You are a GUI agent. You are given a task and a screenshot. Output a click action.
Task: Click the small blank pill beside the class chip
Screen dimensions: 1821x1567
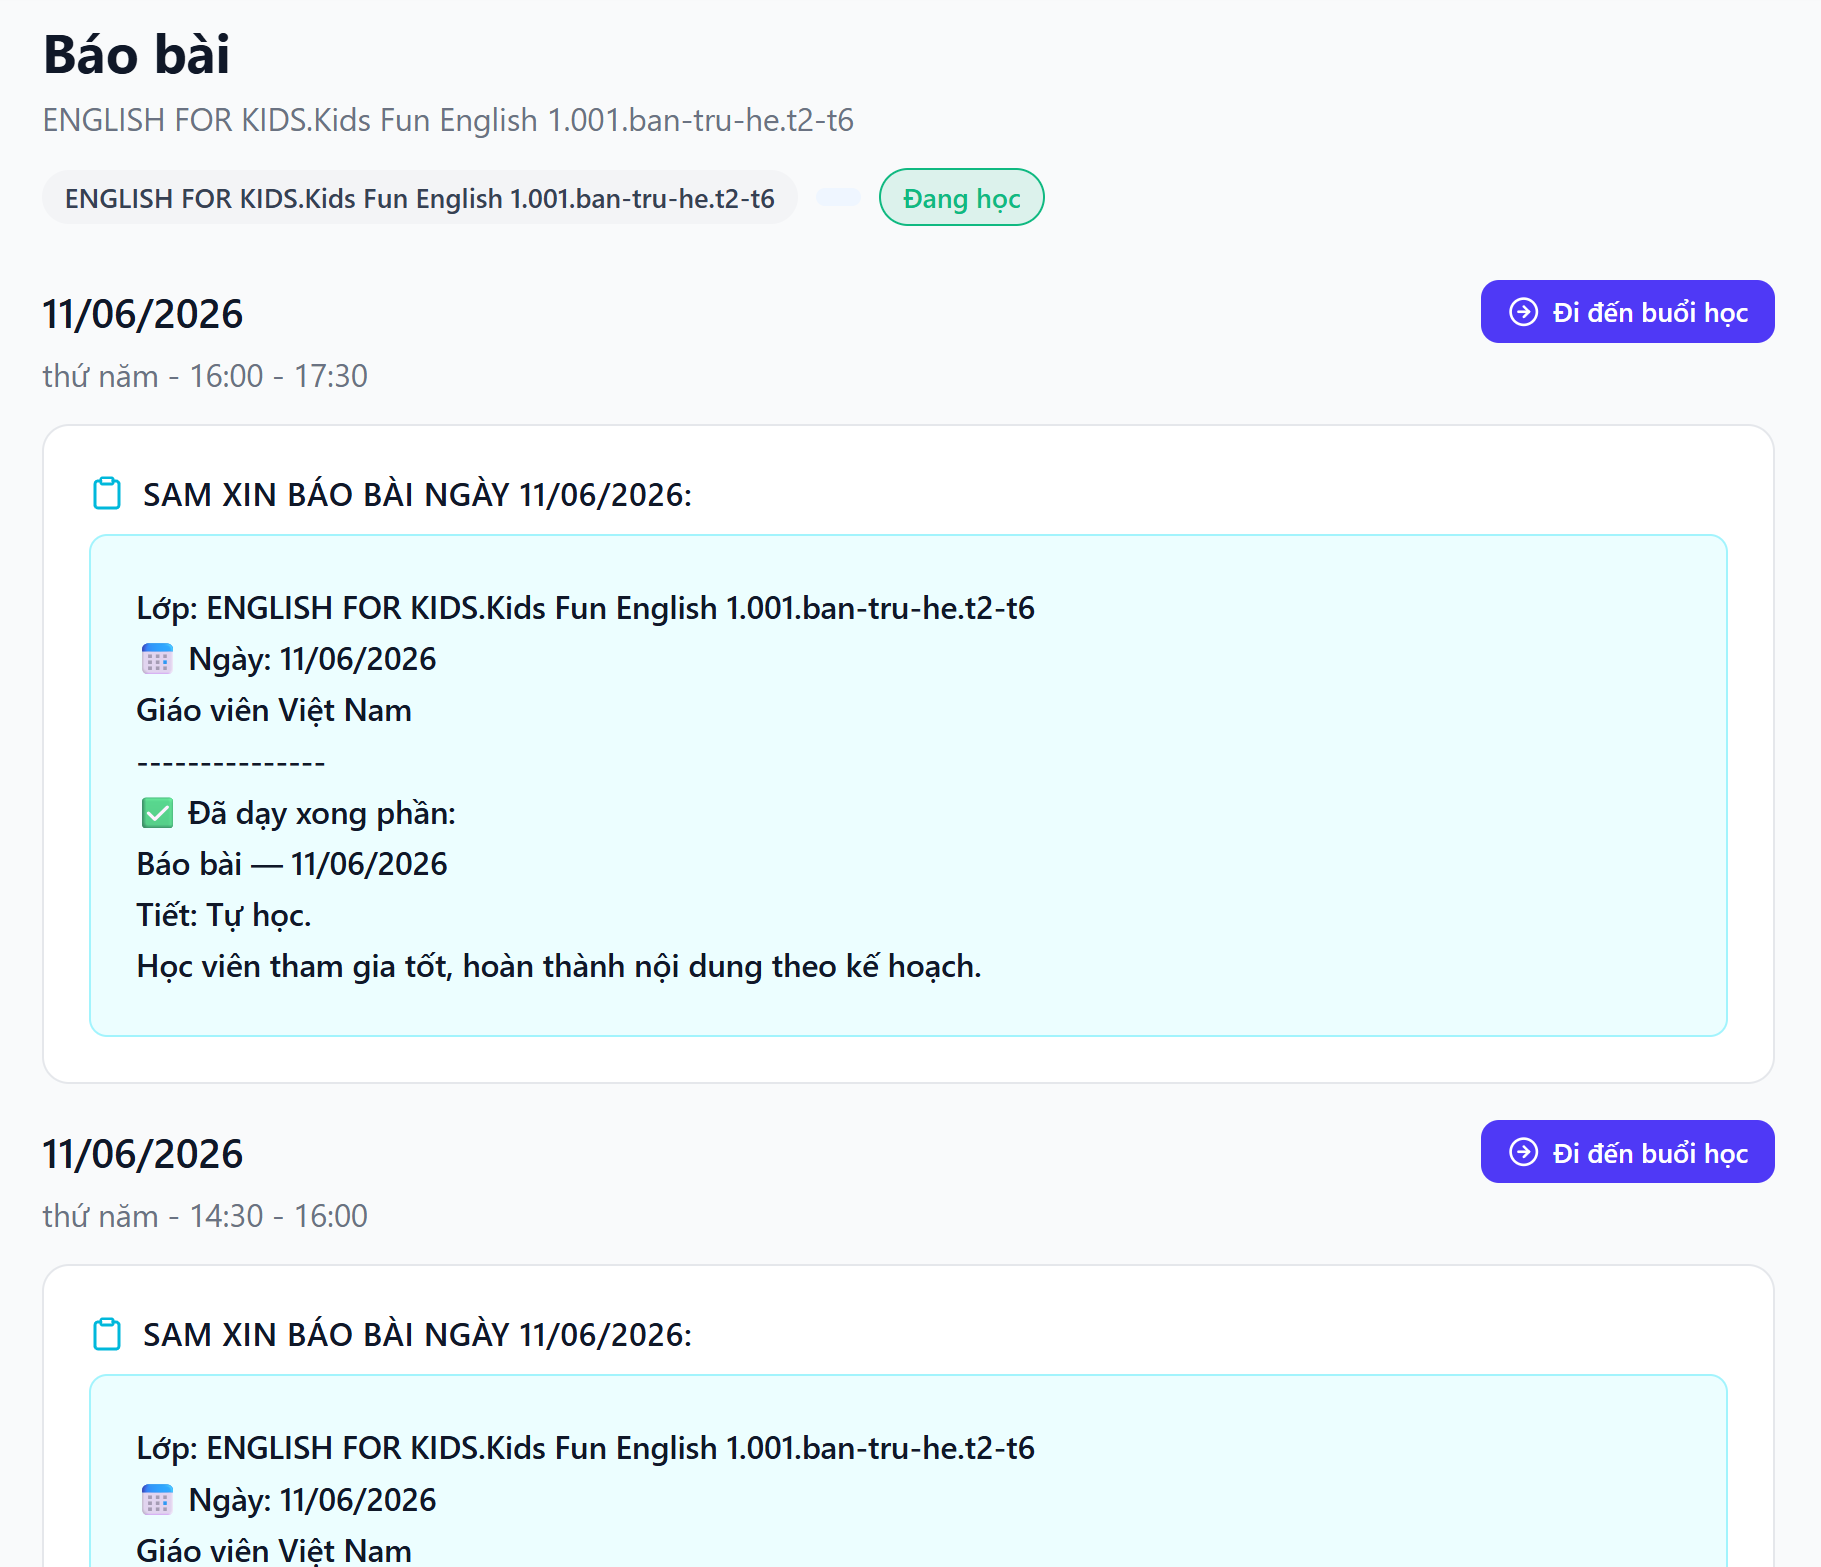pyautogui.click(x=838, y=197)
